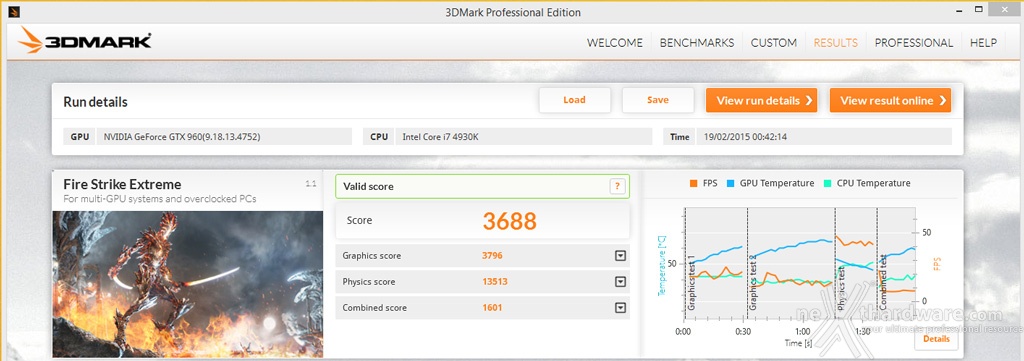Open chart Details button
1024x361 pixels.
936,339
